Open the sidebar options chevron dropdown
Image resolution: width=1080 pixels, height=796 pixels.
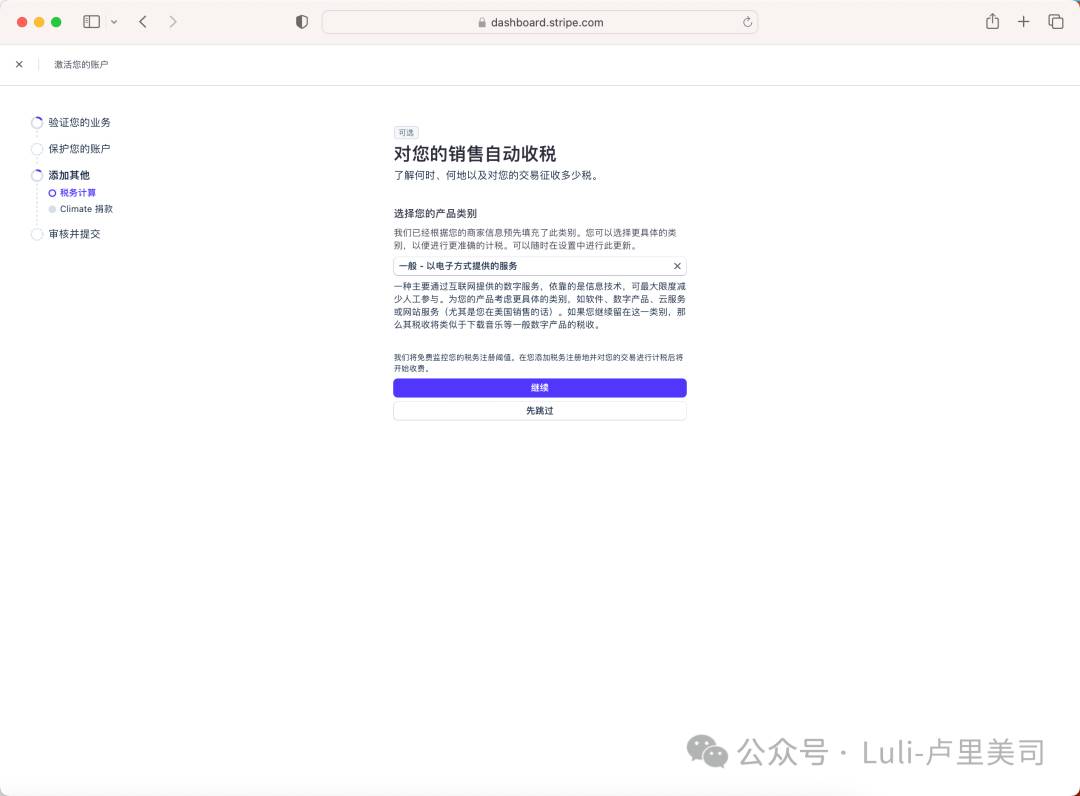coord(114,22)
